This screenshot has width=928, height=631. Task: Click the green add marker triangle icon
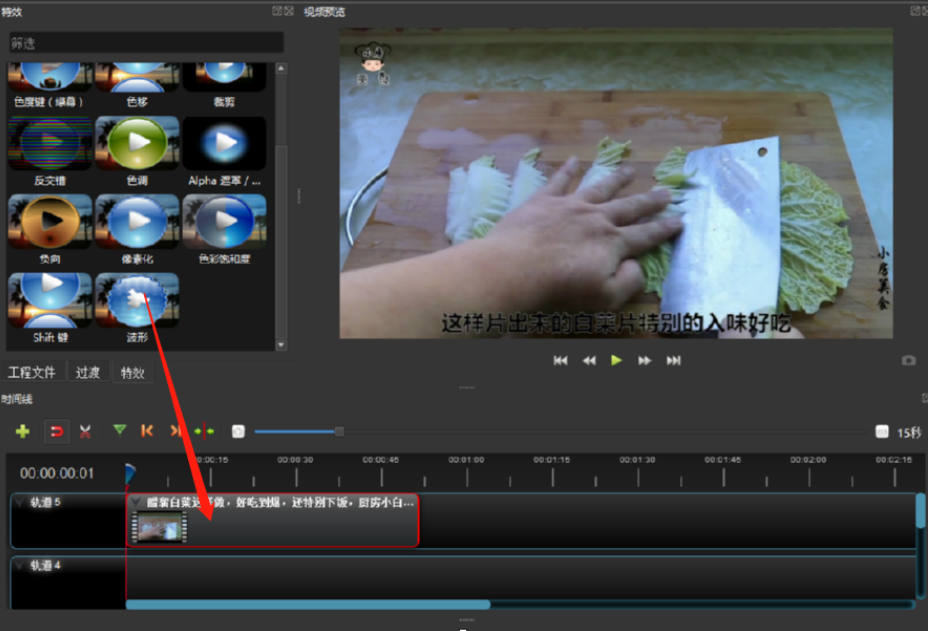120,430
